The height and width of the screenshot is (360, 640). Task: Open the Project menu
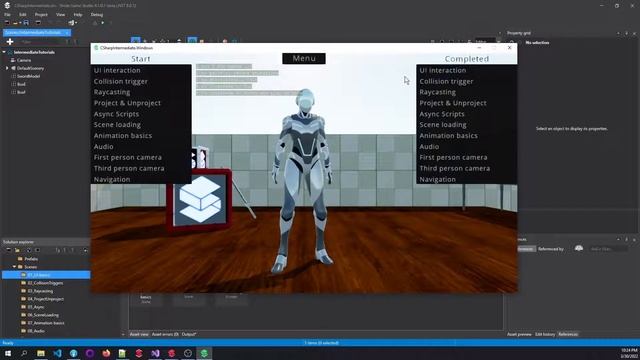coord(41,14)
